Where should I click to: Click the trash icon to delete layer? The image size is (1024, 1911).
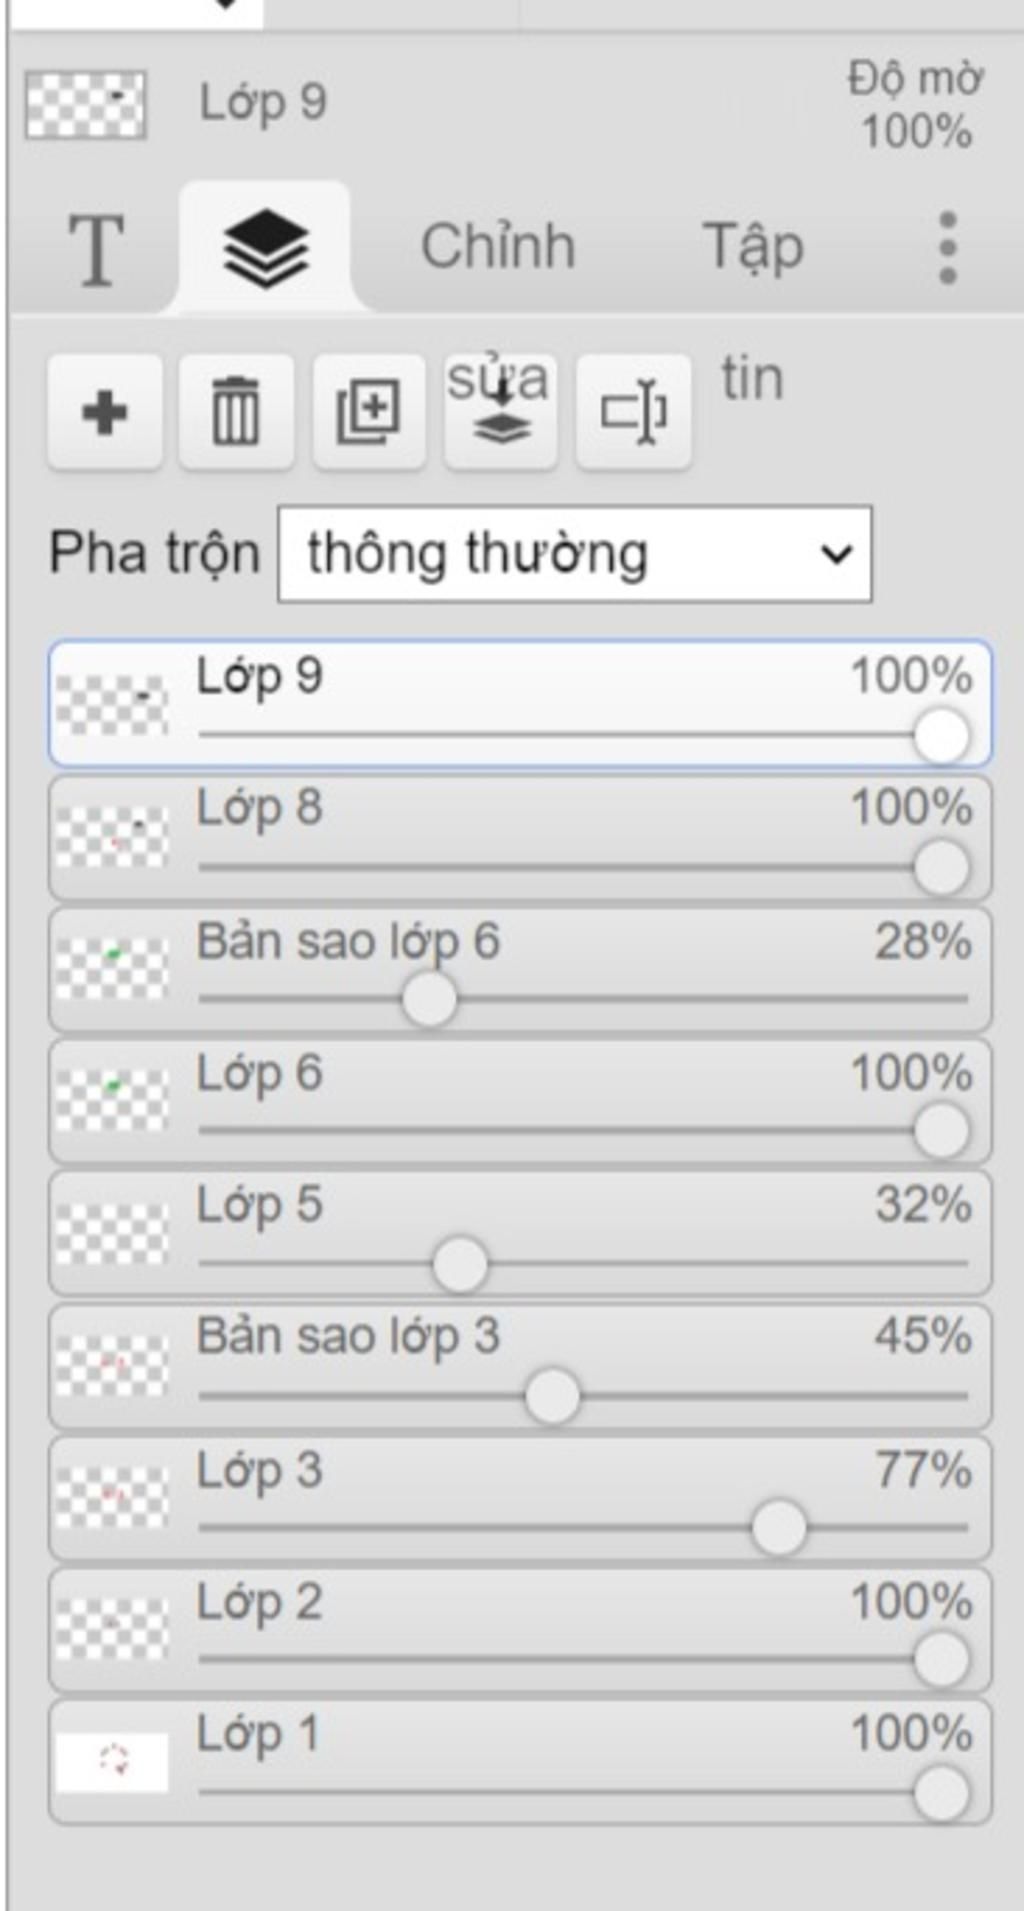[236, 411]
